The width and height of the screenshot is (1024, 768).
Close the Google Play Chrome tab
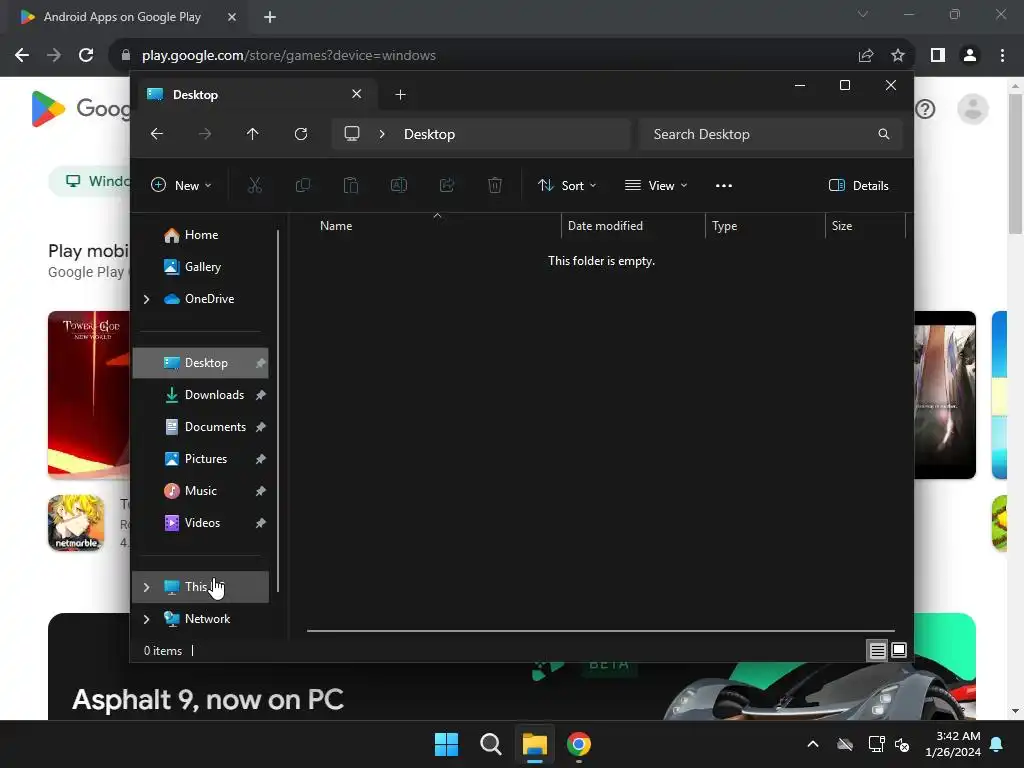(232, 17)
